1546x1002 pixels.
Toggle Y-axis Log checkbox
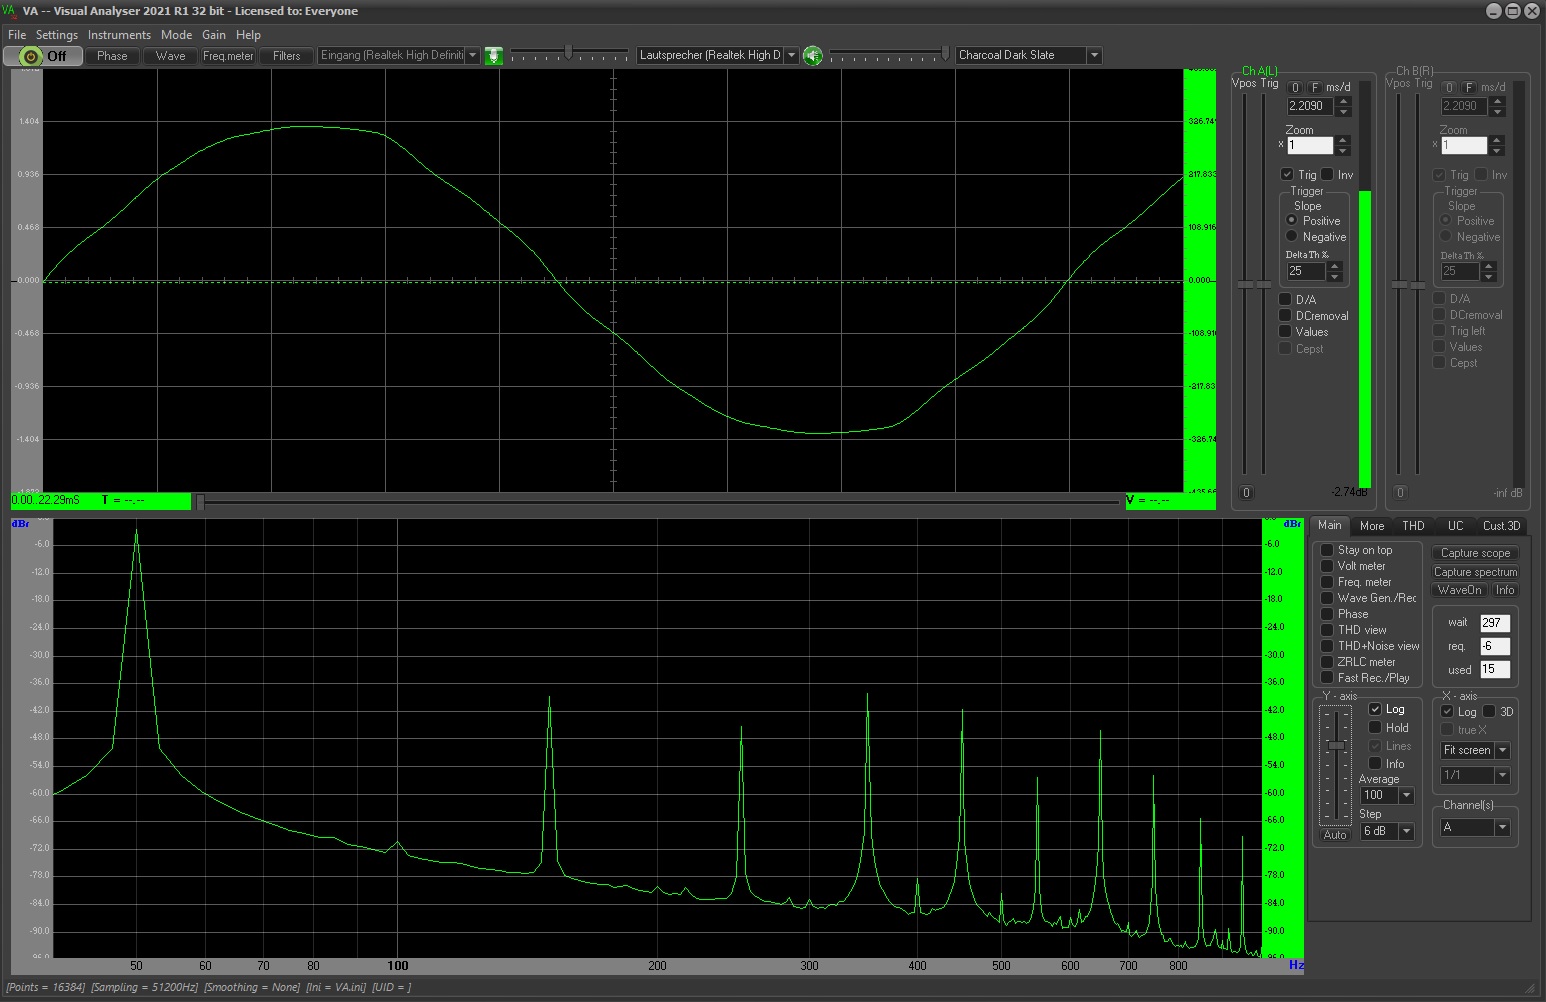click(1375, 709)
